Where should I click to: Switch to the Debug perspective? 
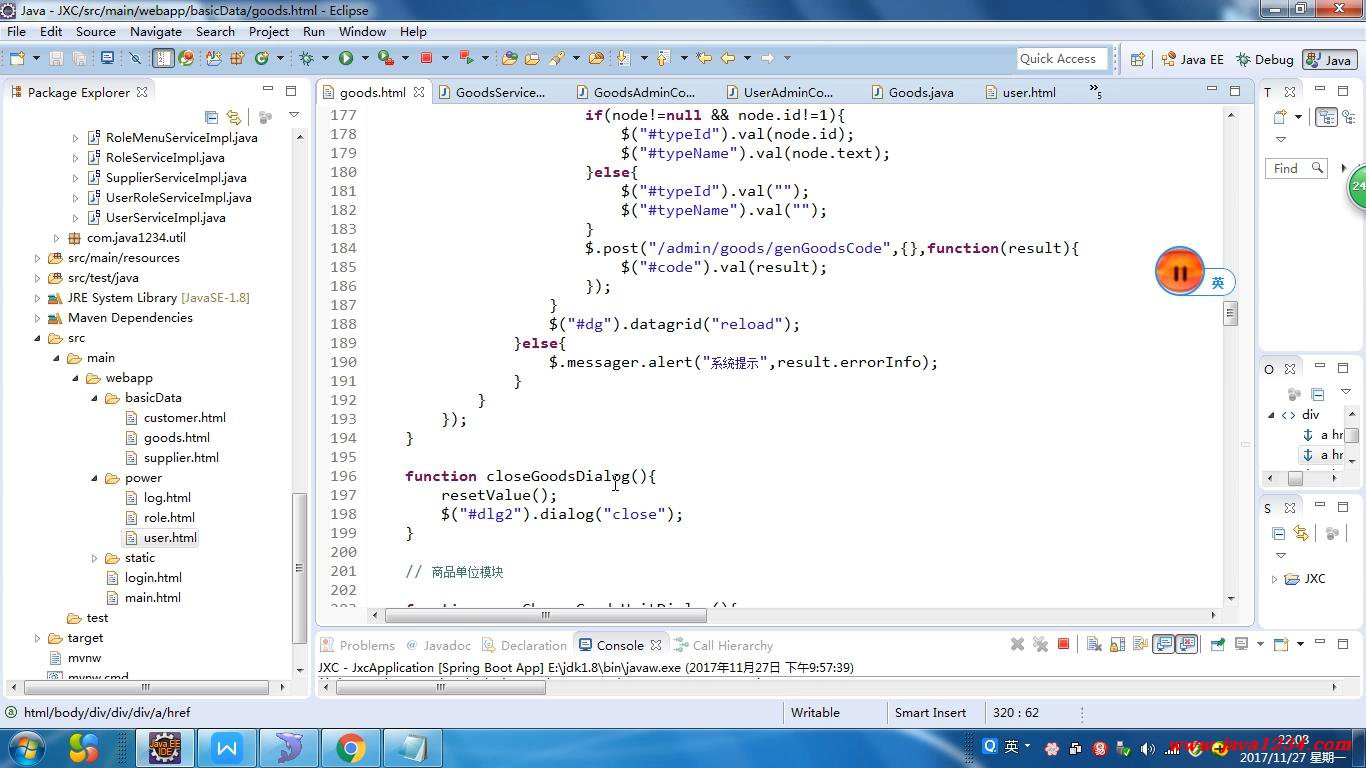(x=1265, y=59)
